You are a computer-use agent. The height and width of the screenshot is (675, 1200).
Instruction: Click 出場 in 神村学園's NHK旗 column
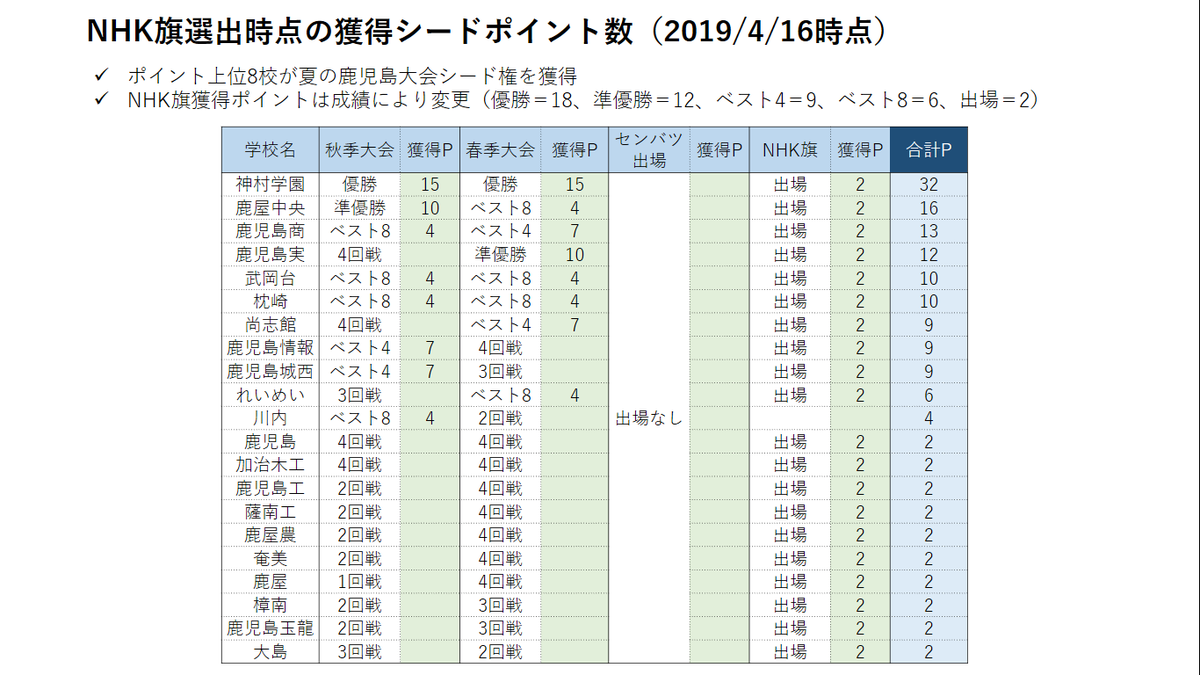click(x=789, y=185)
